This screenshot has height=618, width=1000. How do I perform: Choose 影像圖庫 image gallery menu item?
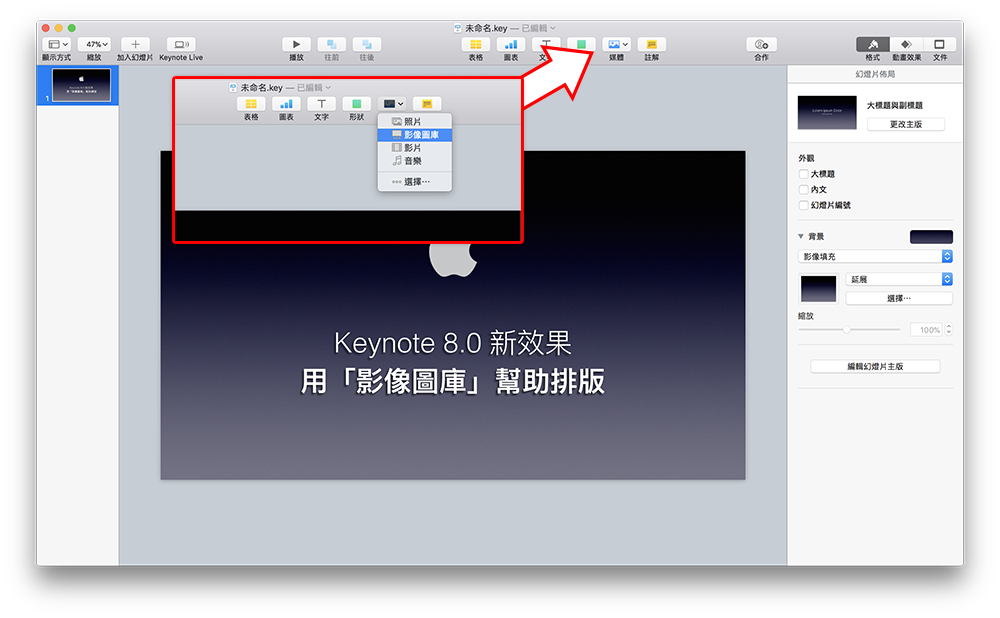click(x=415, y=135)
